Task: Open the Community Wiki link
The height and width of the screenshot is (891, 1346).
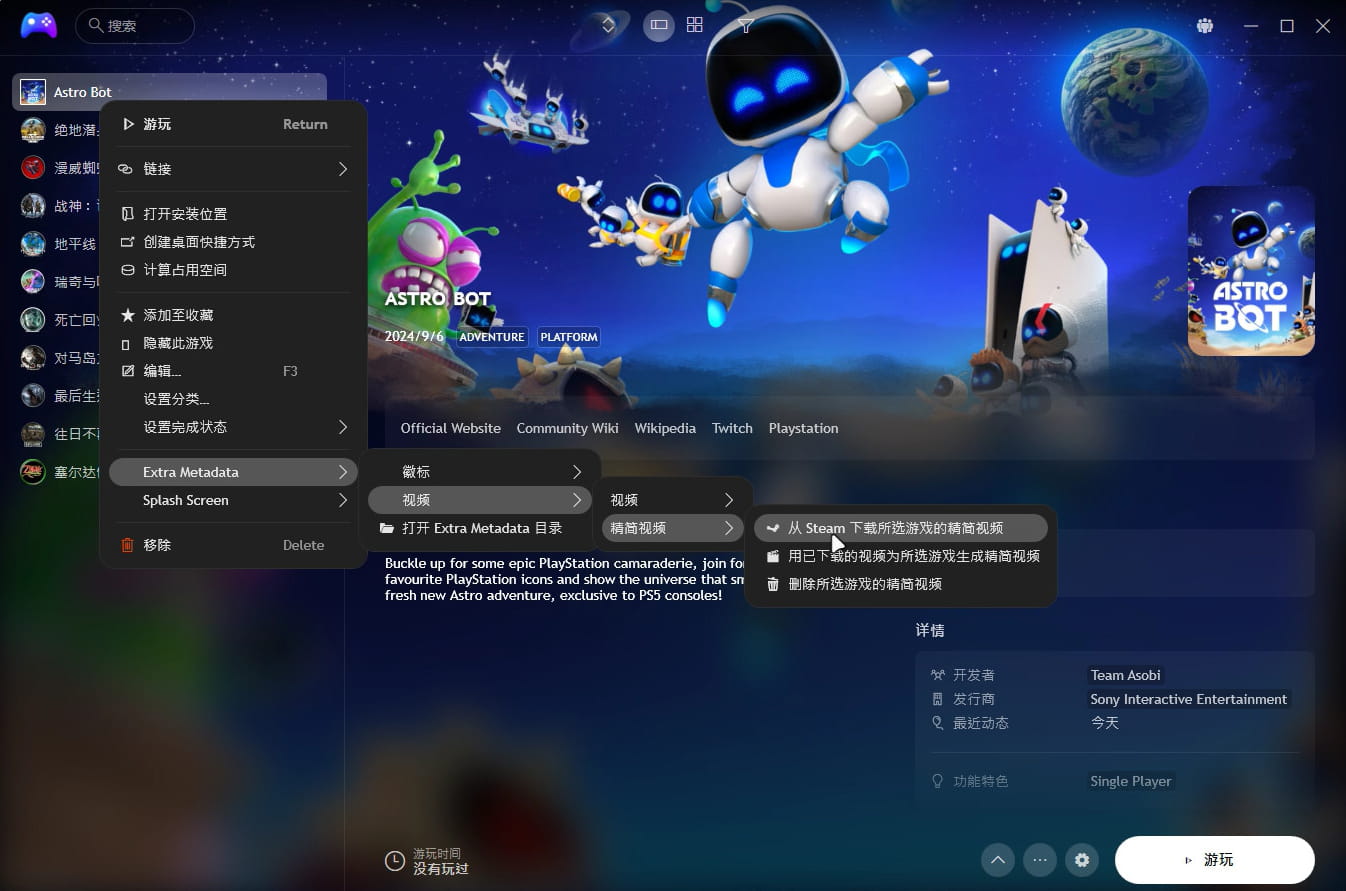Action: 567,428
